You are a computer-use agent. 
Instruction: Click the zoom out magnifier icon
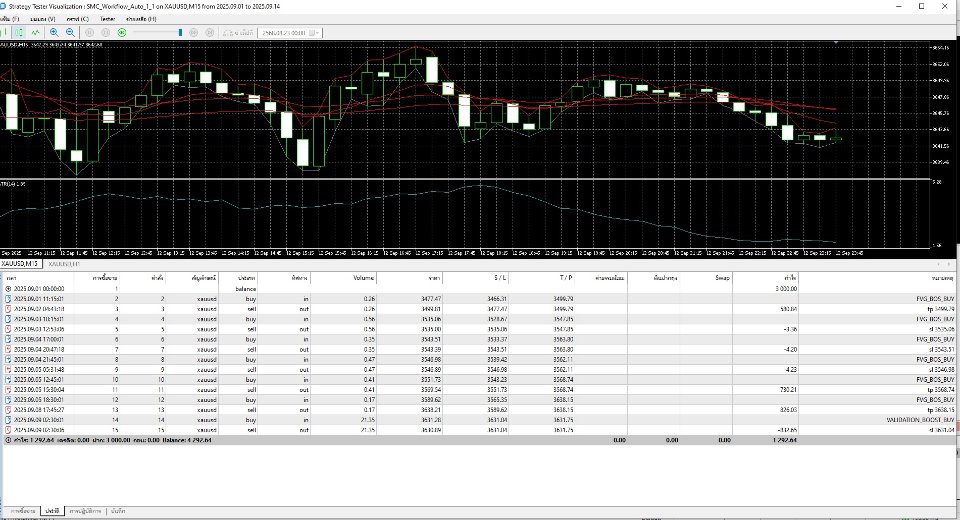70,32
